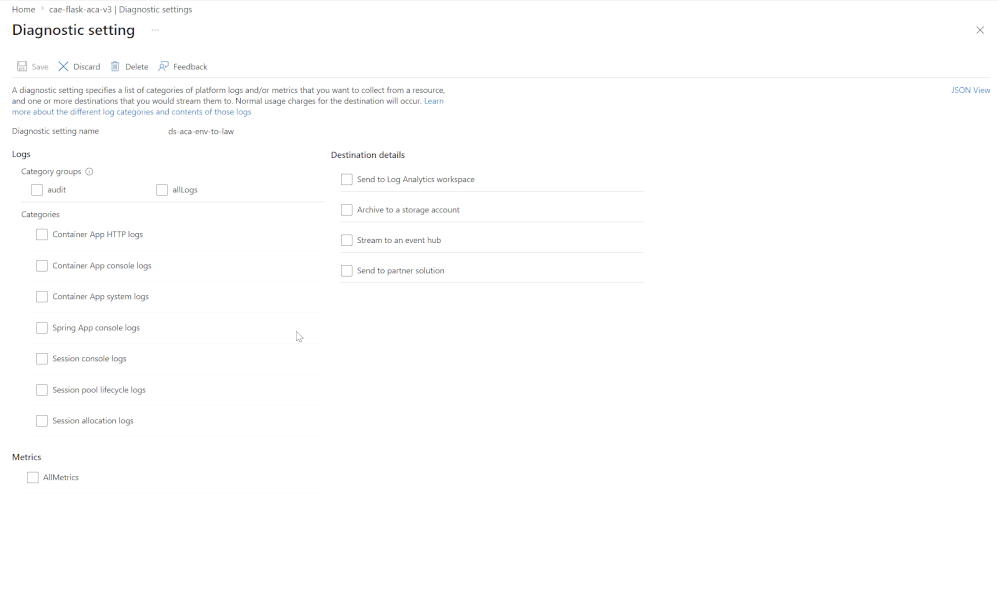This screenshot has width=999, height=594.
Task: Click the Metrics section heading
Action: coord(27,457)
